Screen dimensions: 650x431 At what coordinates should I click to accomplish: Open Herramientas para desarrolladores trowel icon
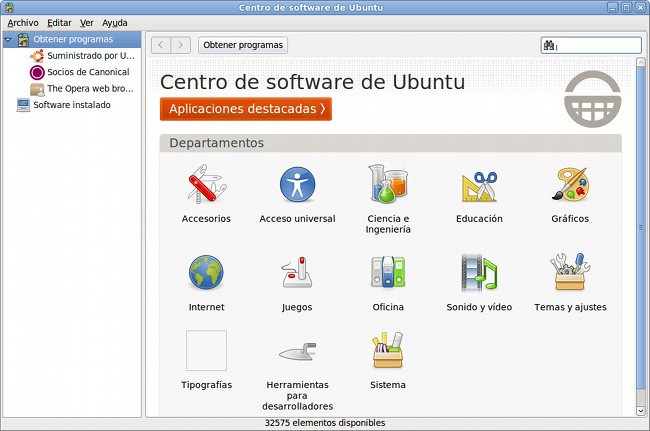[x=297, y=351]
